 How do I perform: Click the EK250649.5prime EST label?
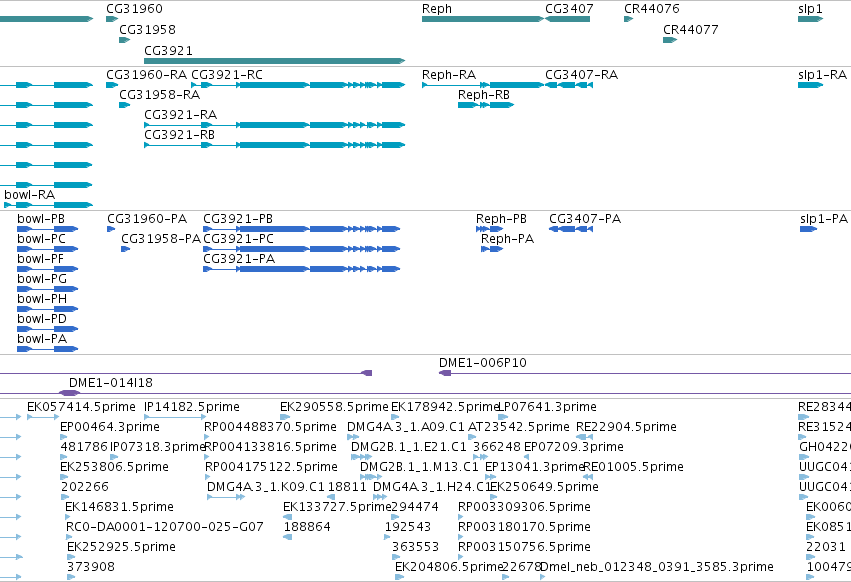(544, 486)
